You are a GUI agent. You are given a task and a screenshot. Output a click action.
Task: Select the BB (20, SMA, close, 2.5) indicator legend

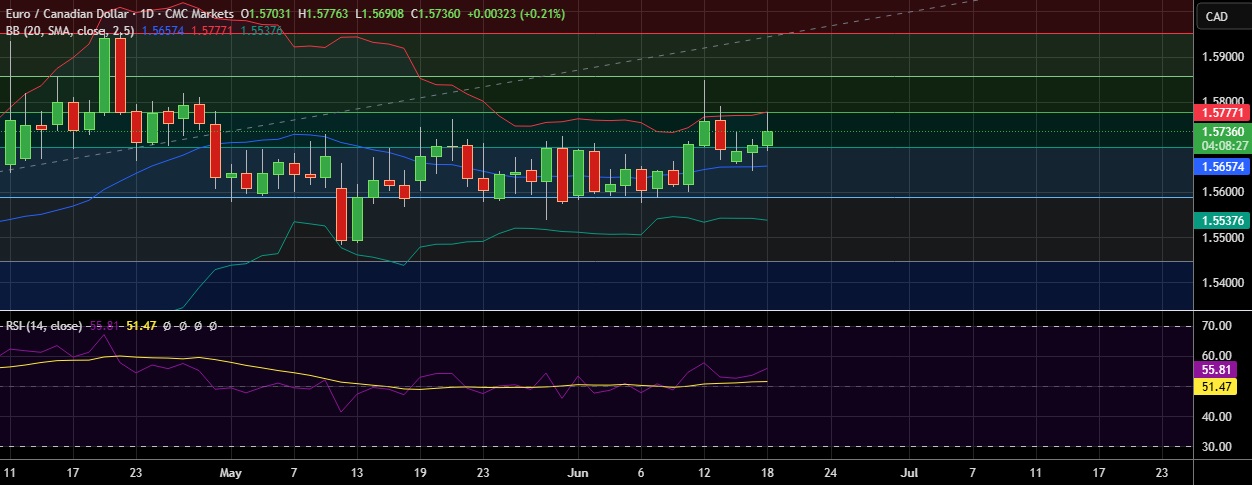69,31
